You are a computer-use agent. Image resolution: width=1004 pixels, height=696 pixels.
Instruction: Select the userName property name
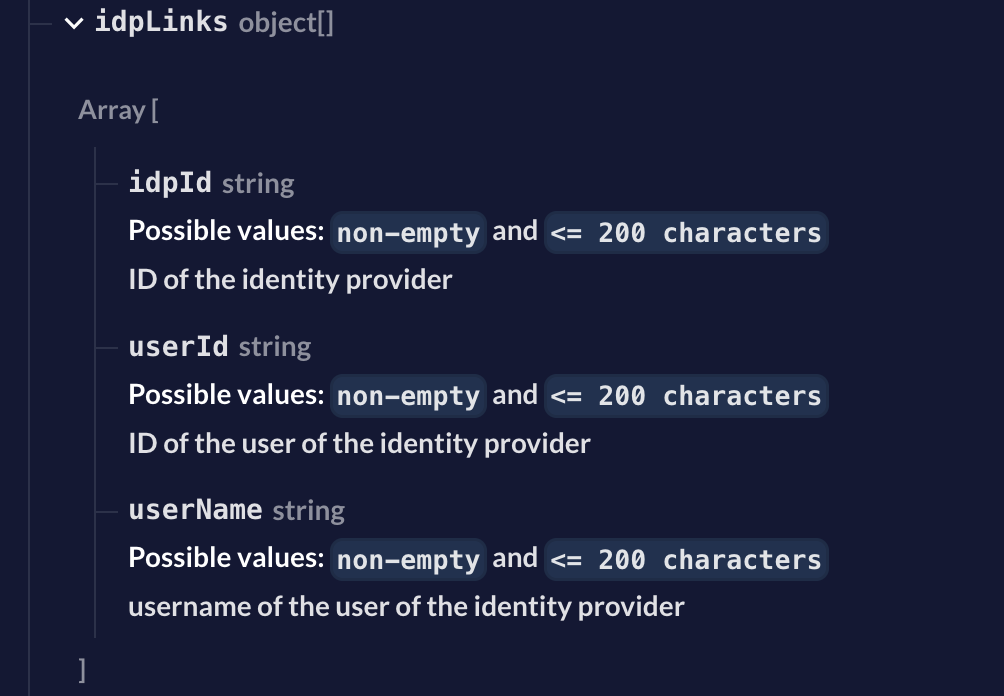pos(195,510)
